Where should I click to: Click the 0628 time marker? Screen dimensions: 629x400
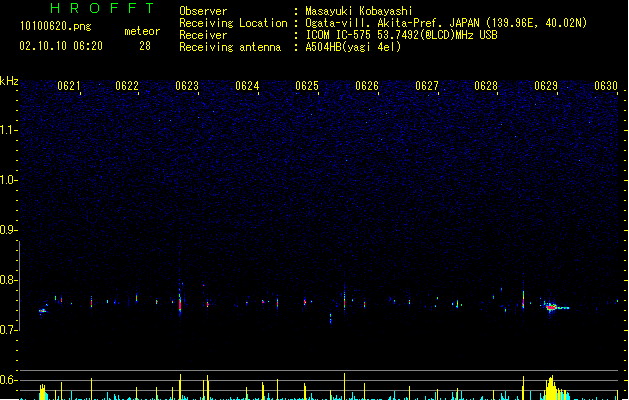486,86
